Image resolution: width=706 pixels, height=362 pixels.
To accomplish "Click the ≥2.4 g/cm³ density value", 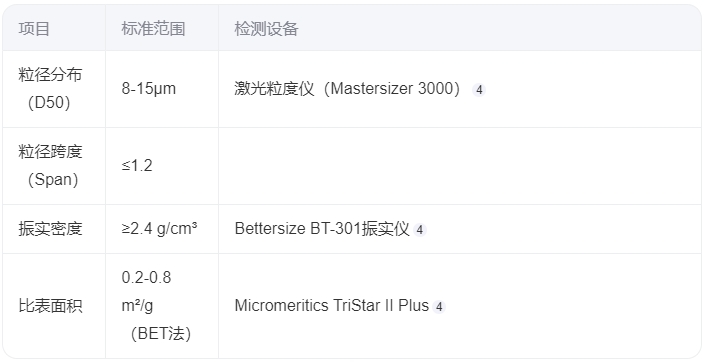I will point(159,229).
